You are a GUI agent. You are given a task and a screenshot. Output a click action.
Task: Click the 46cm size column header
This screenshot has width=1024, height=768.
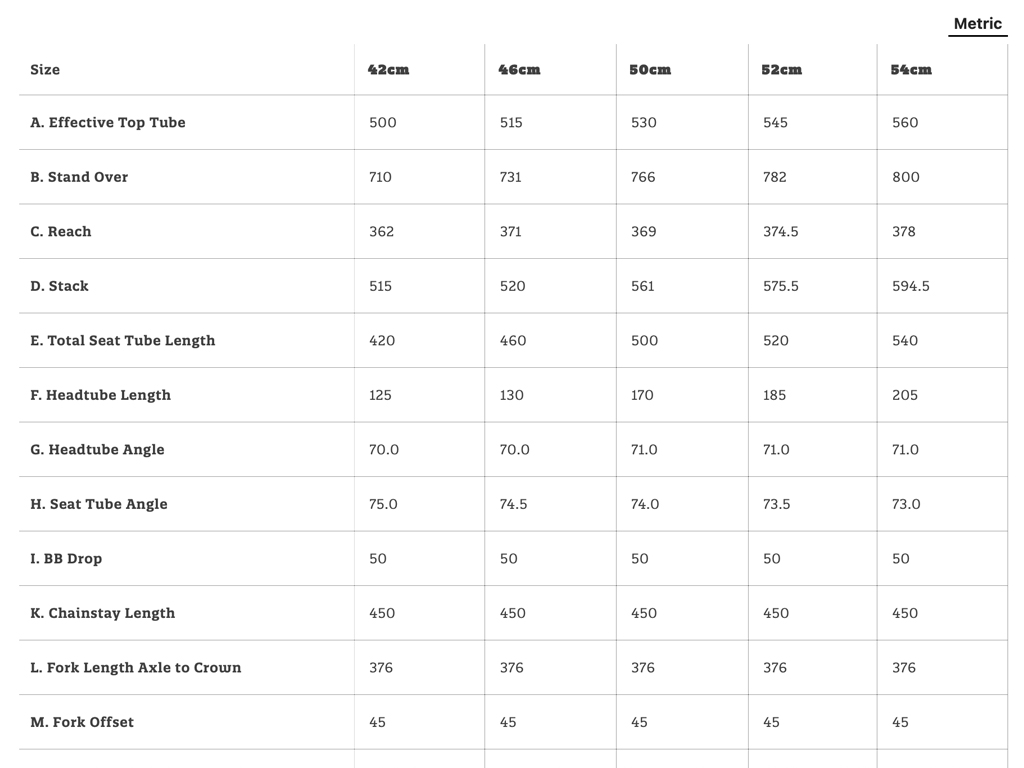click(x=519, y=70)
